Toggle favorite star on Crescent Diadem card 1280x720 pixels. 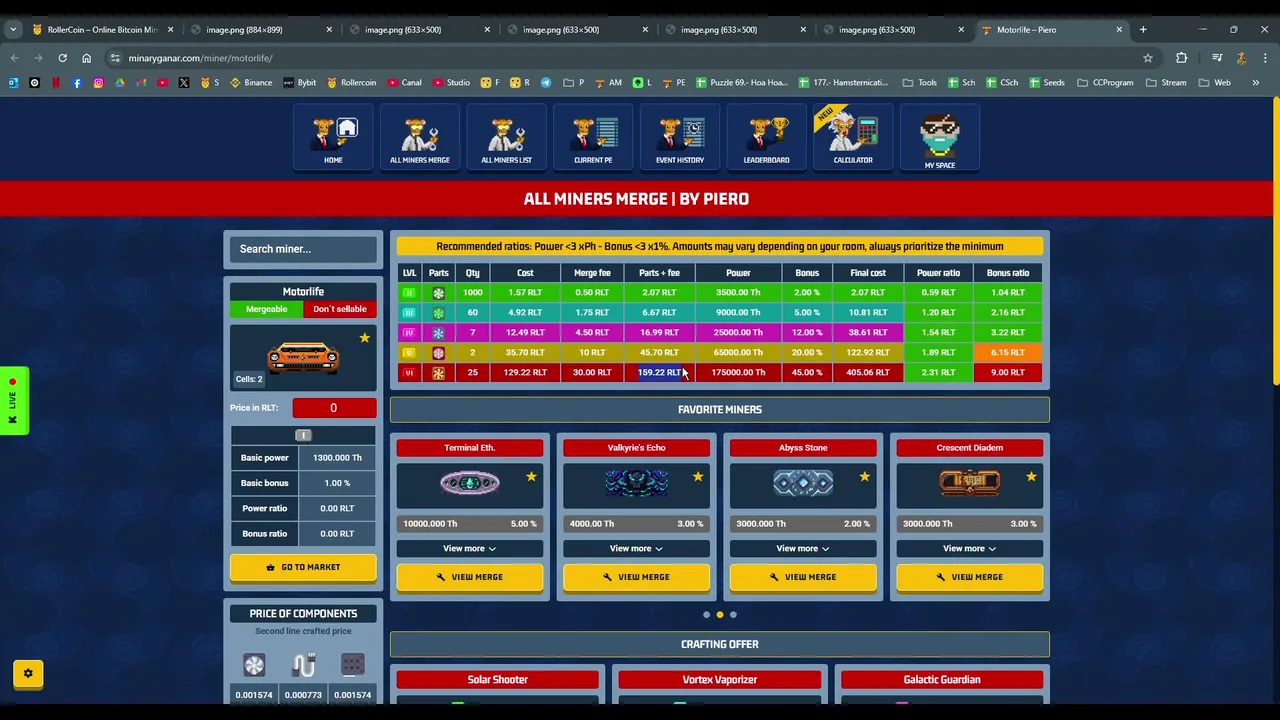[x=1031, y=477]
